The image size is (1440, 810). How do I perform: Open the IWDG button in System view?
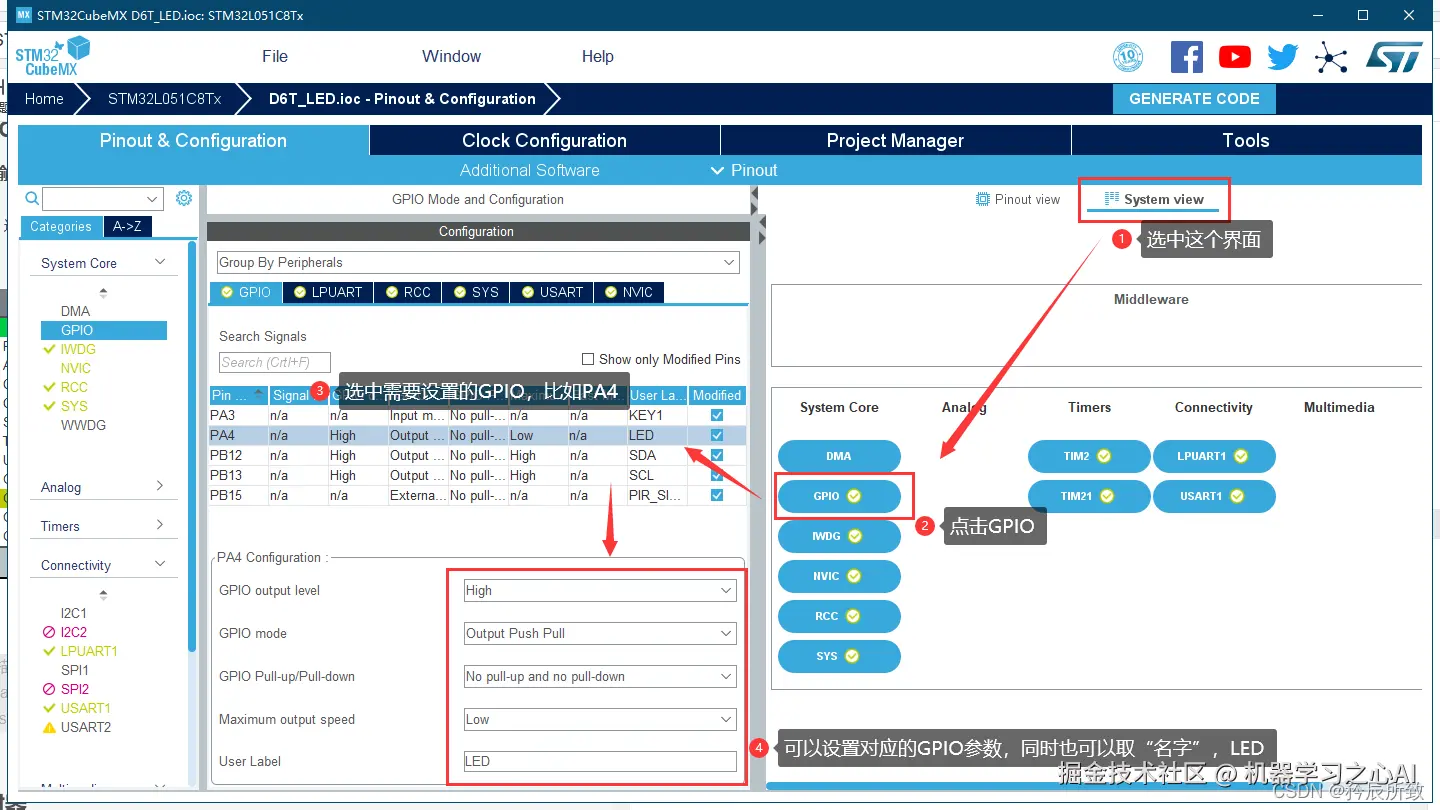[x=839, y=536]
